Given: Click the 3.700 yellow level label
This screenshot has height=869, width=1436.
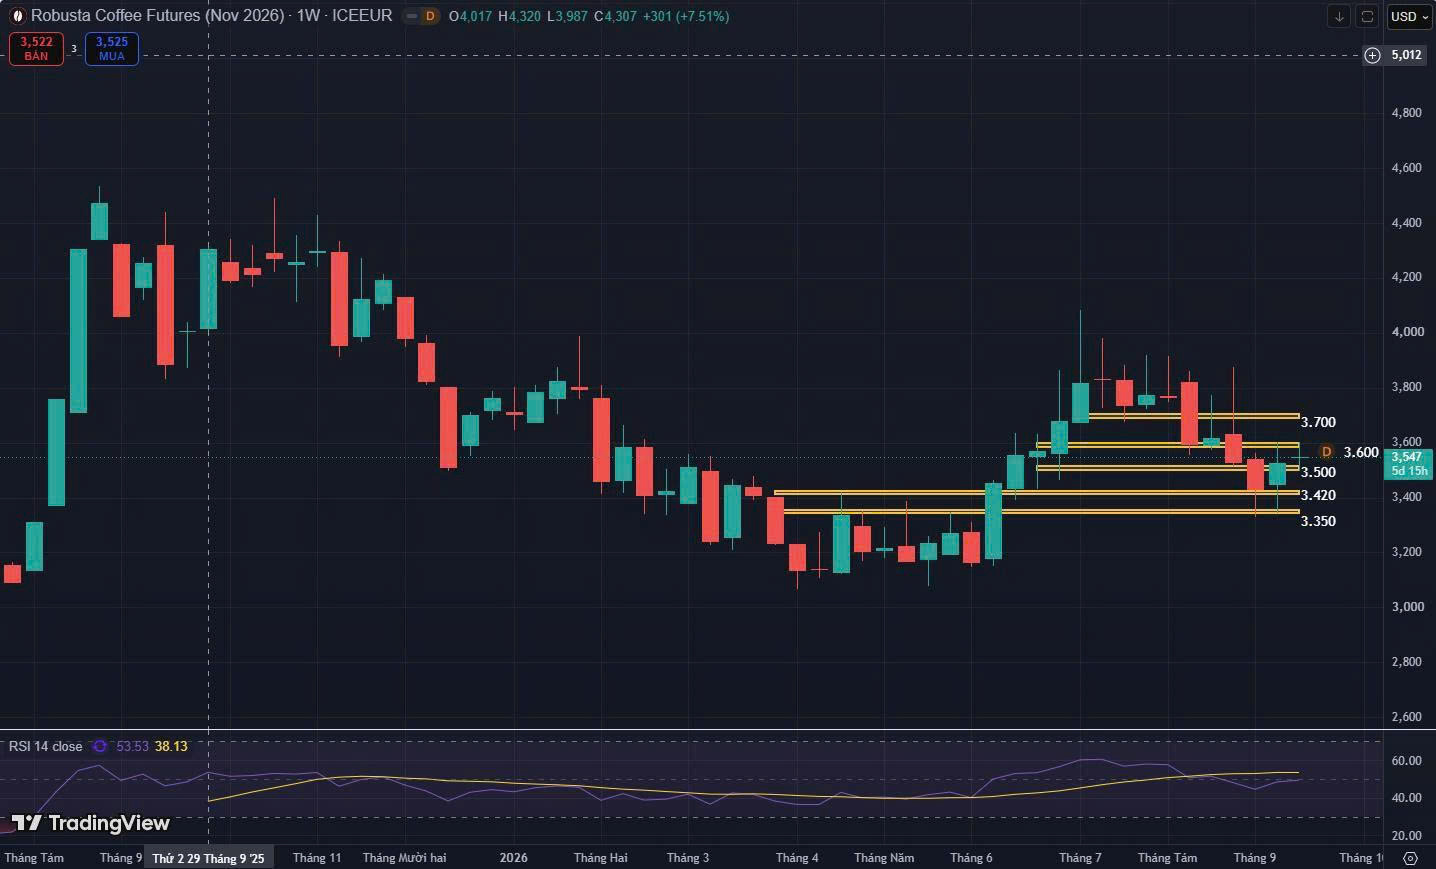Looking at the screenshot, I should (x=1318, y=422).
